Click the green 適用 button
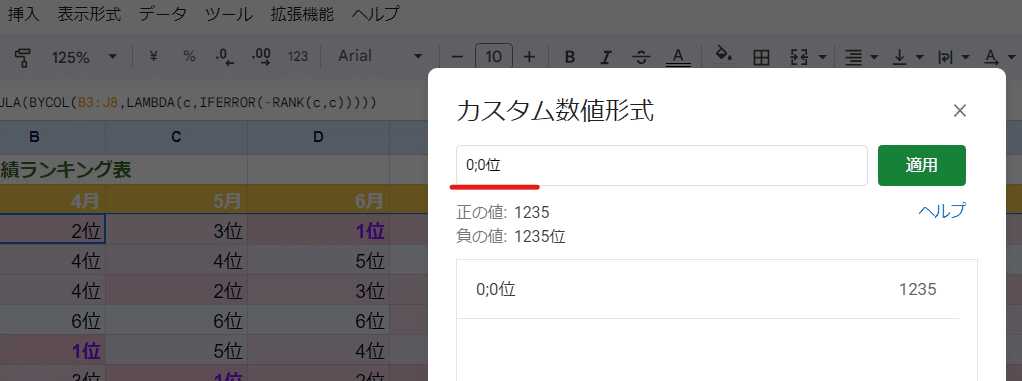Viewport: 1022px width, 381px height. [922, 165]
